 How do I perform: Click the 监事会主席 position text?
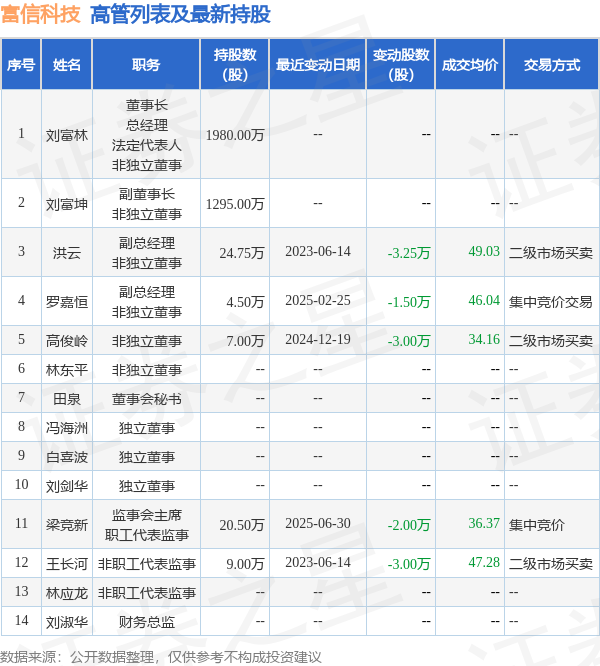point(146,515)
